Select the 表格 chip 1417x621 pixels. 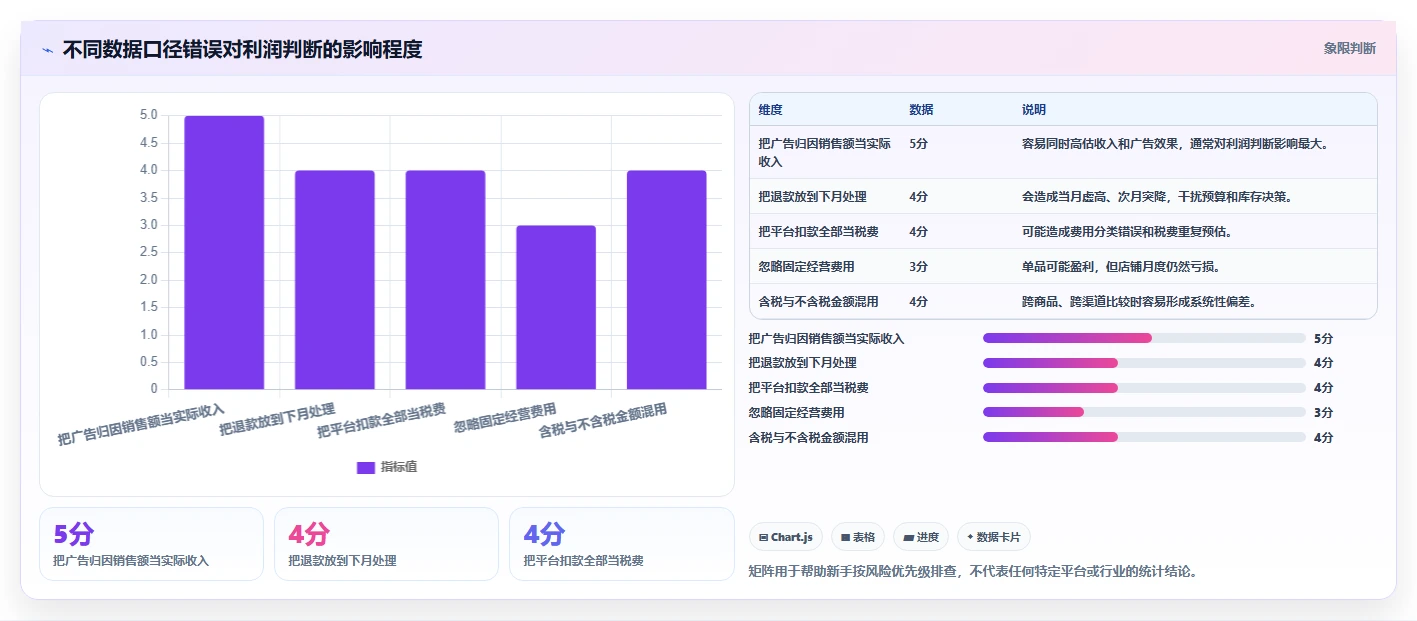tap(858, 537)
